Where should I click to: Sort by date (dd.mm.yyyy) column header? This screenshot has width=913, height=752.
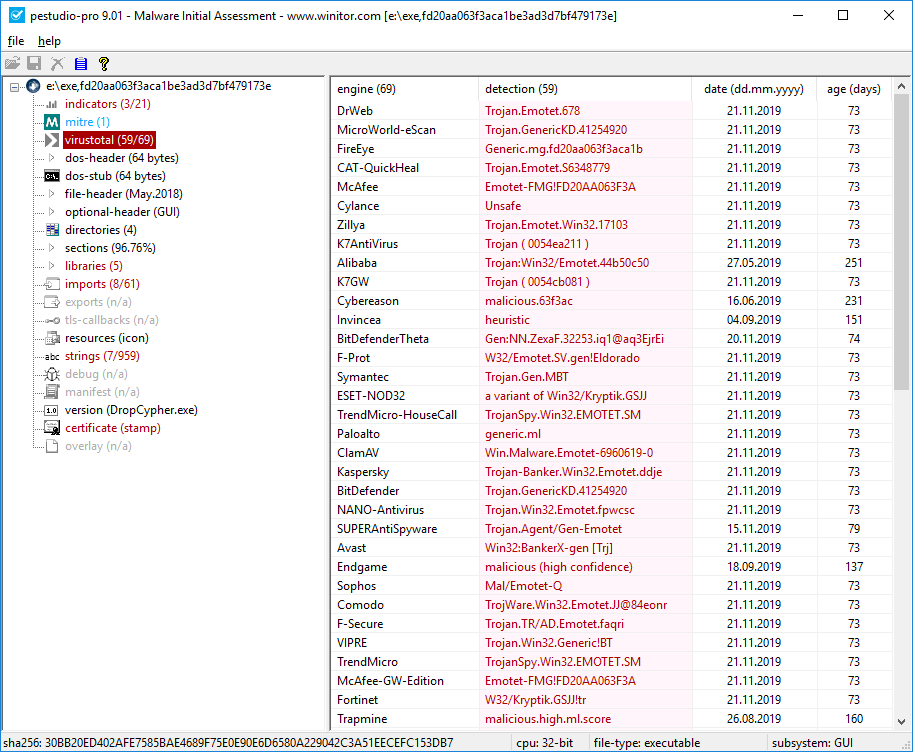[x=754, y=89]
